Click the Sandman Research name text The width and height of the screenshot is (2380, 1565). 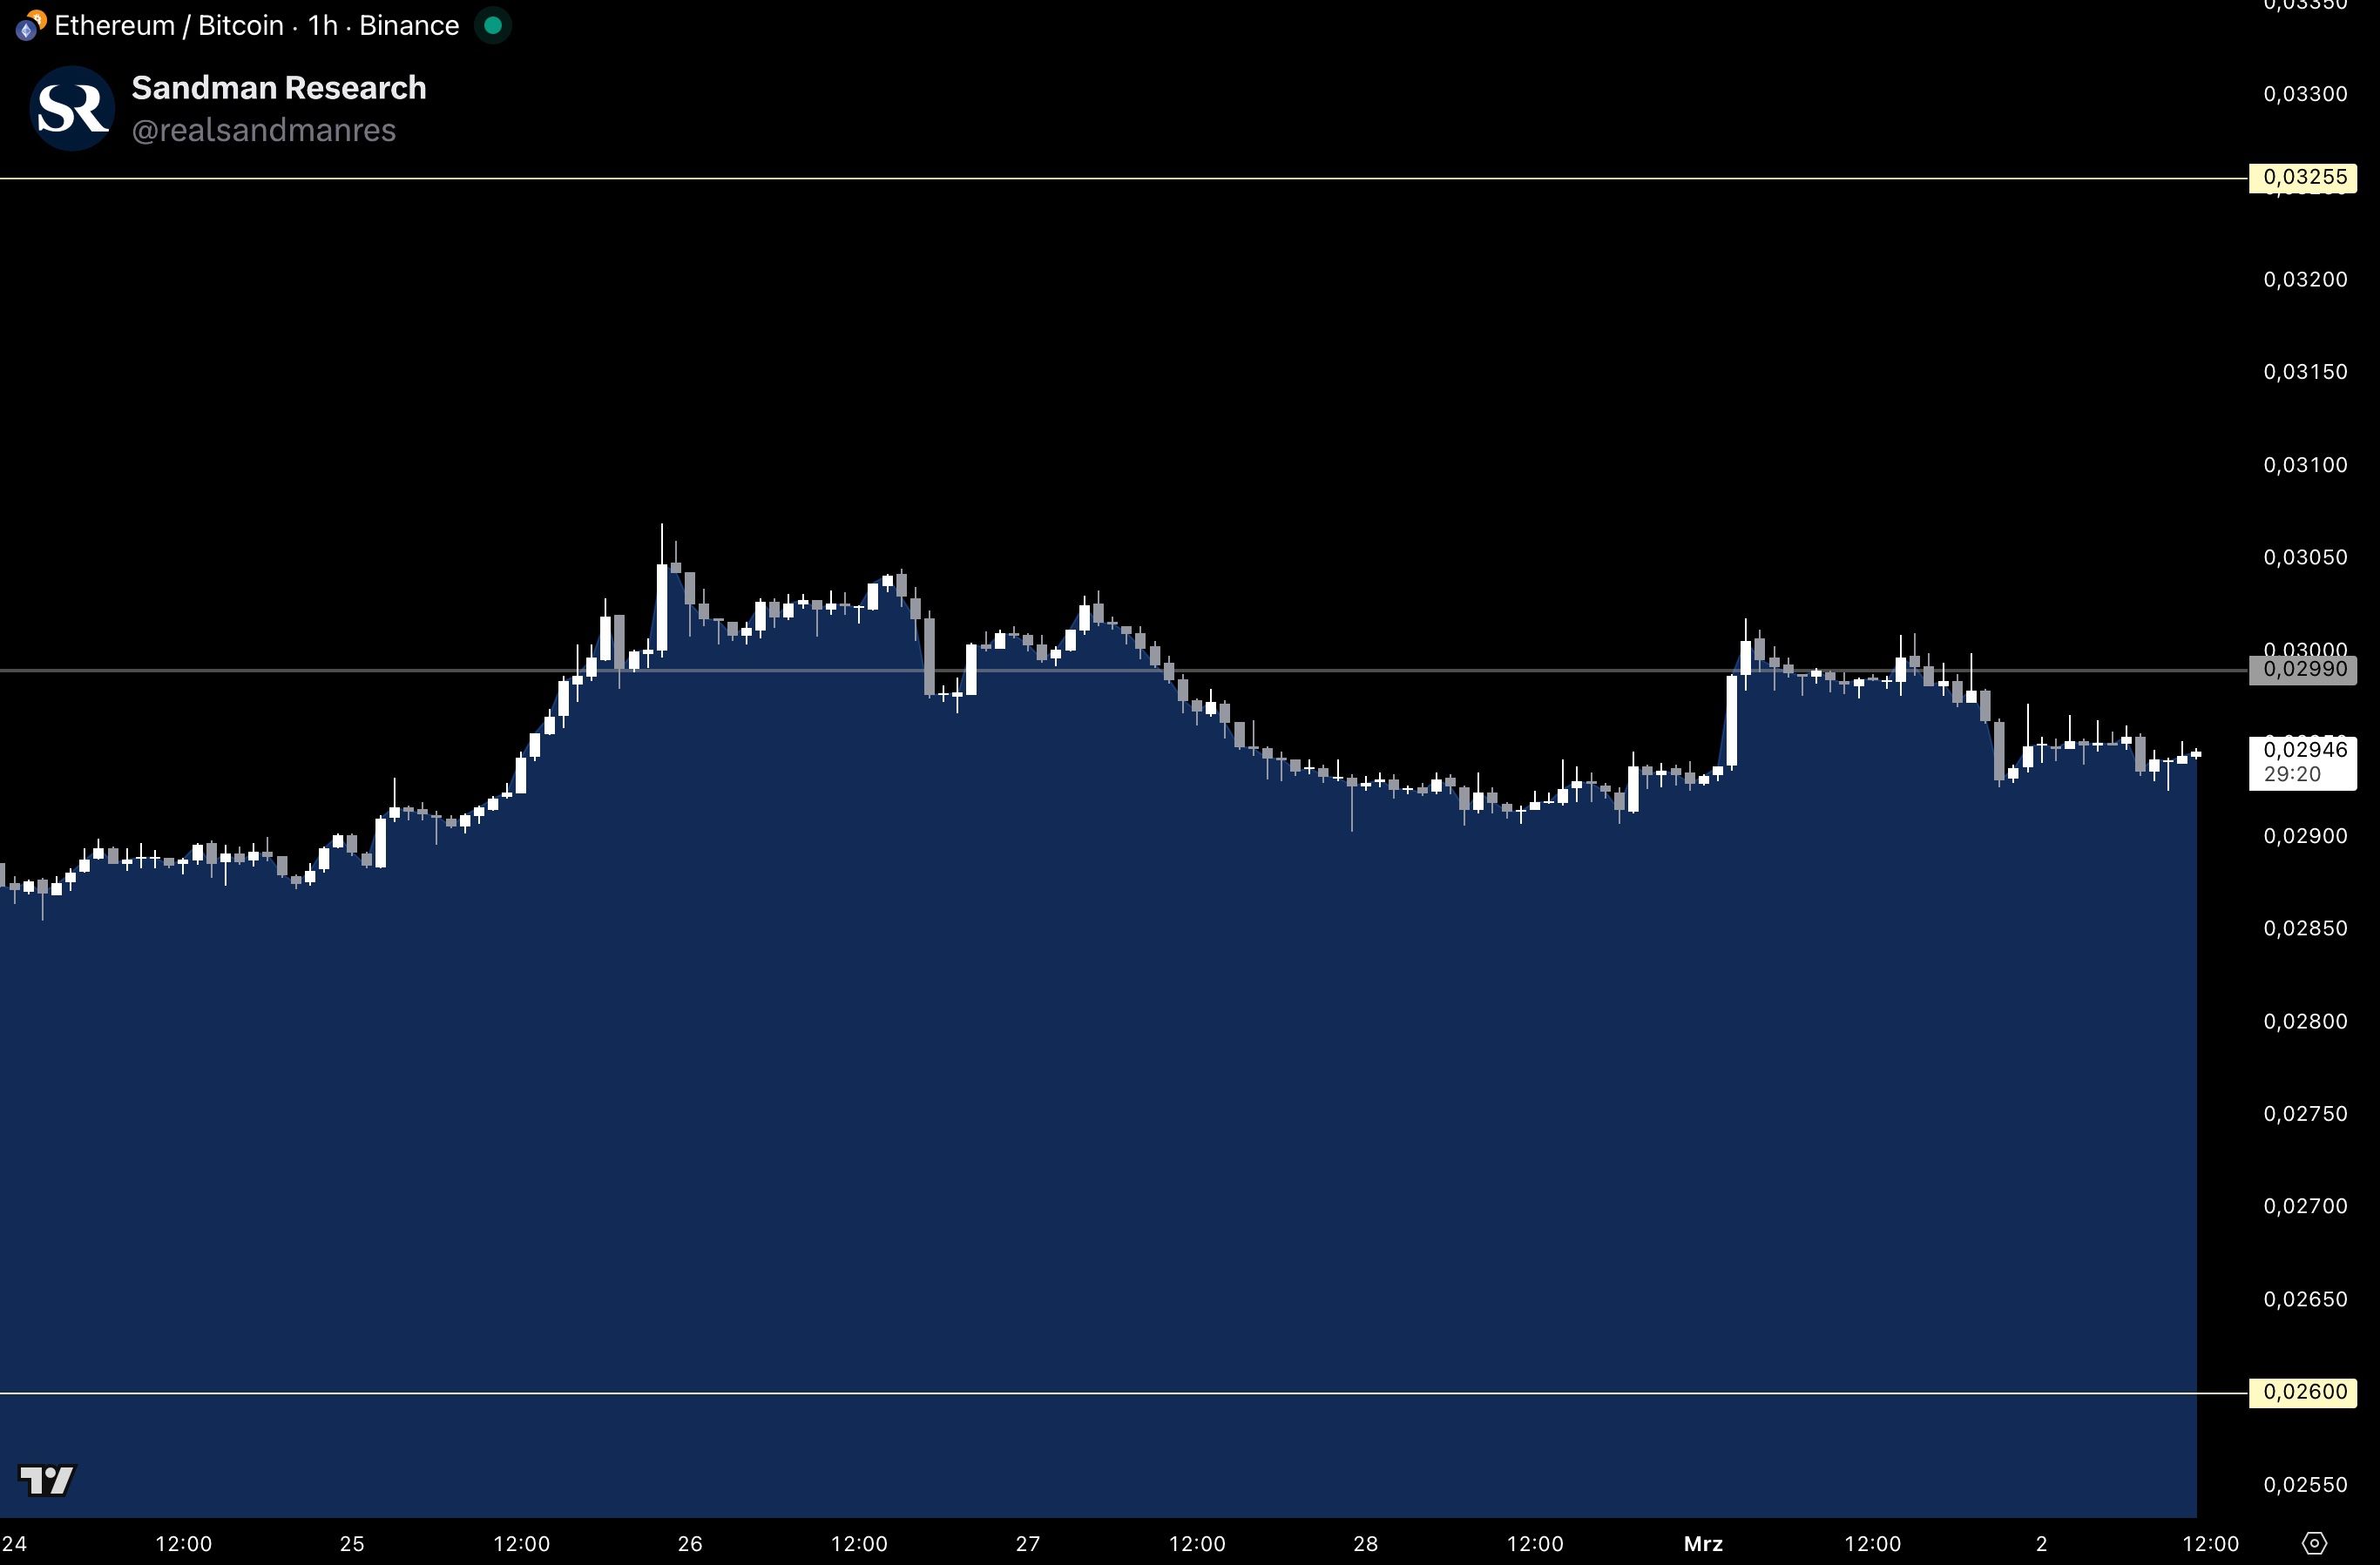click(279, 88)
